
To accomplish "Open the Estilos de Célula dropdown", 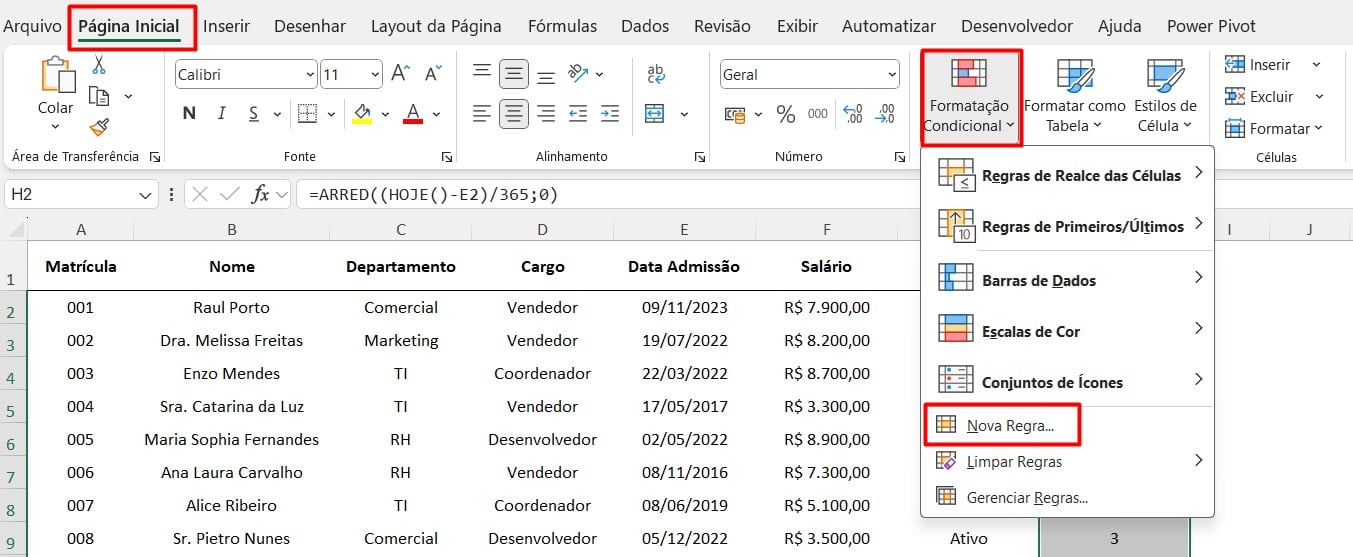I will pyautogui.click(x=1166, y=96).
